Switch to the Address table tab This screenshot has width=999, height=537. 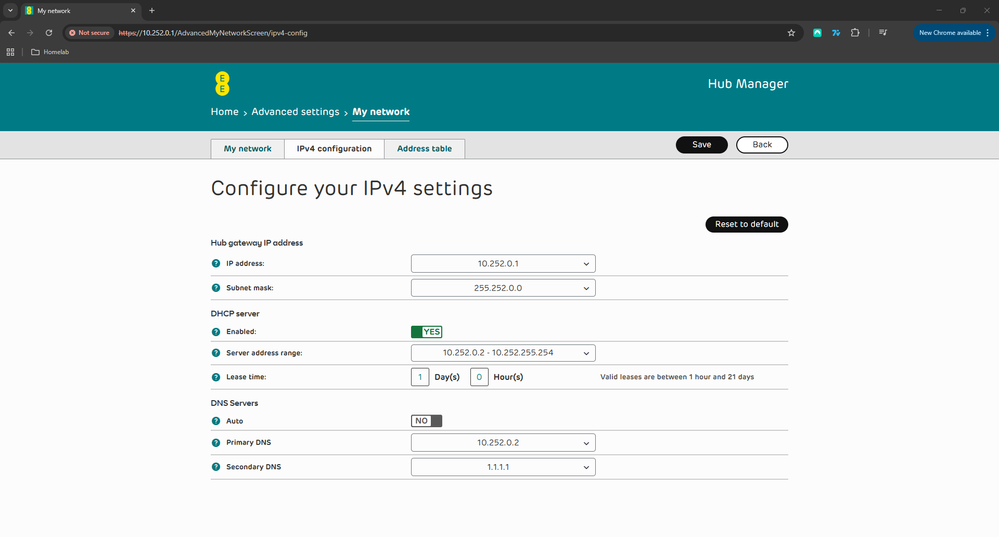coord(424,149)
